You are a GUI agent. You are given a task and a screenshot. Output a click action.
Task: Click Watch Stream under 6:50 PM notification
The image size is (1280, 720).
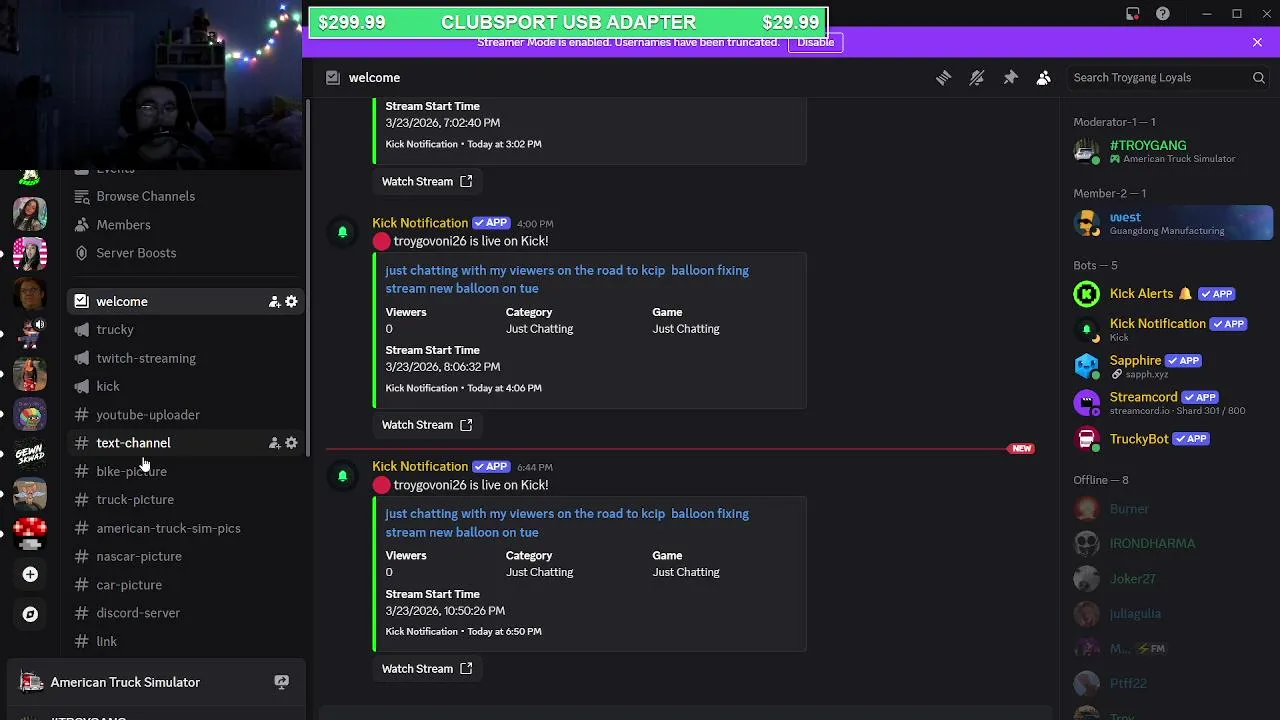pos(427,668)
